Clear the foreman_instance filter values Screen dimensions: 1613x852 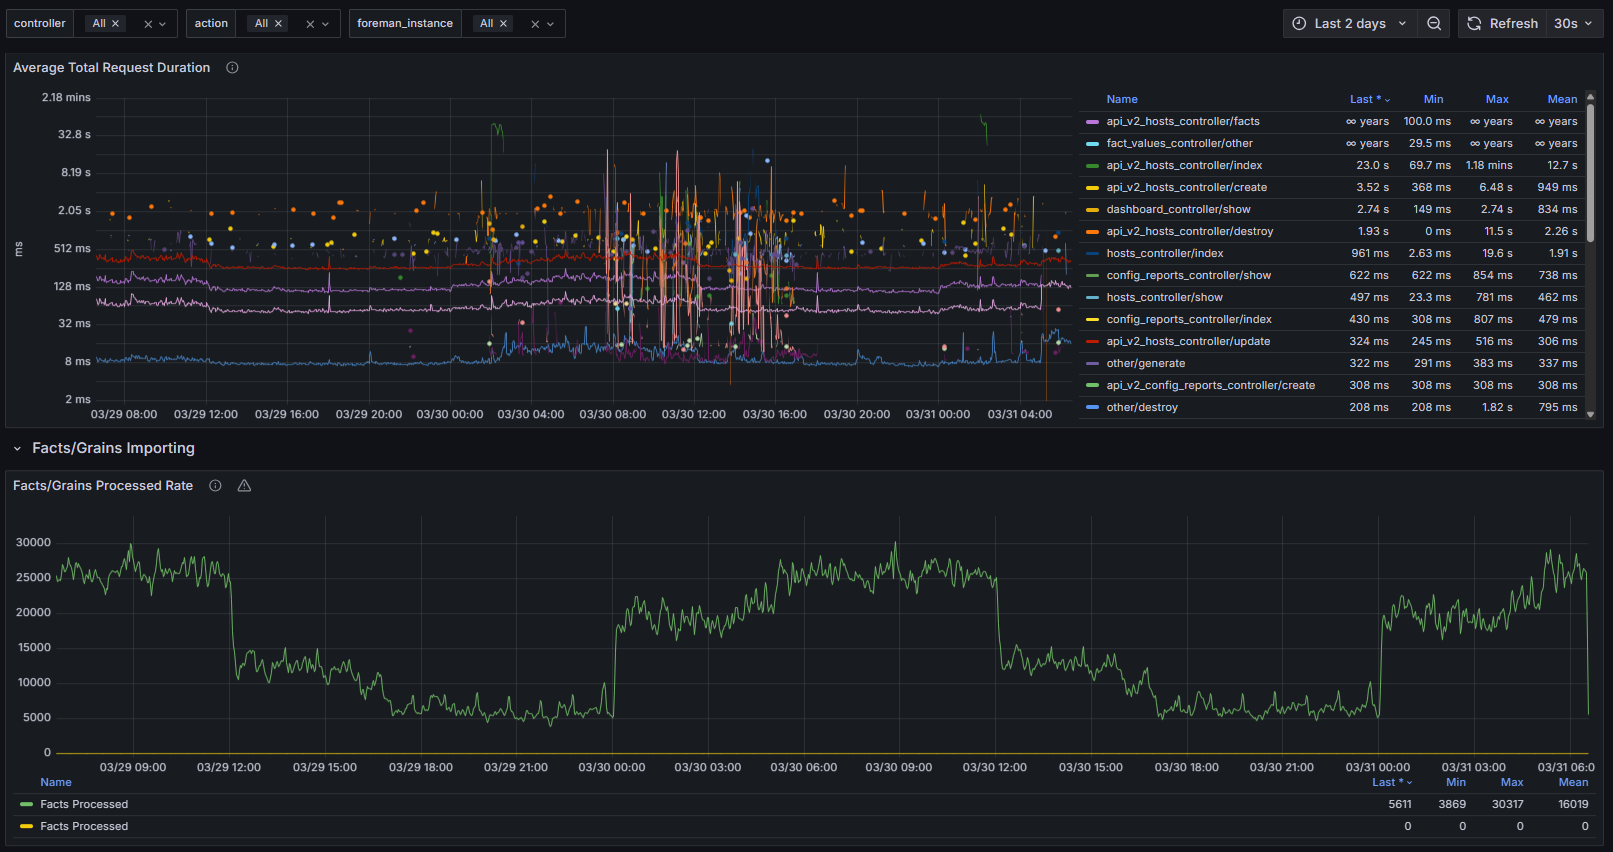point(535,24)
